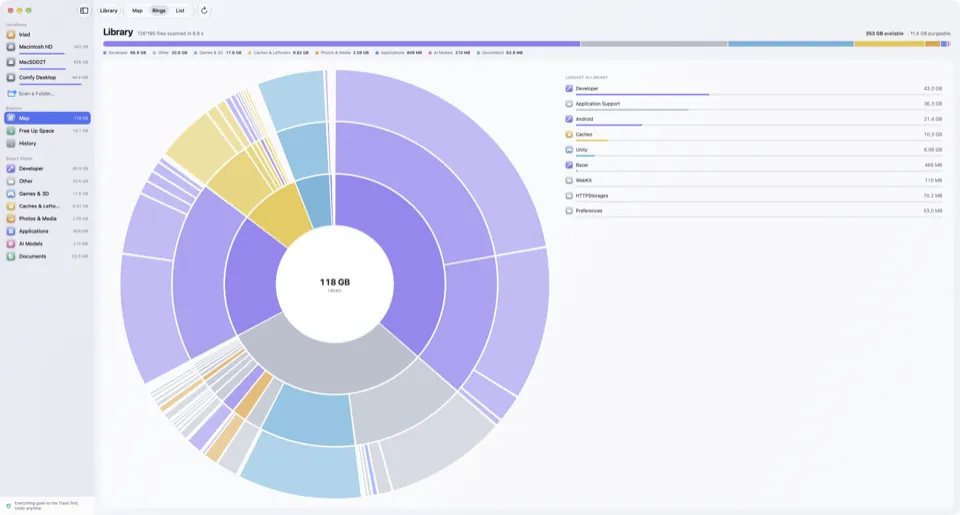Click the Library breadcrumb button
The height and width of the screenshot is (515, 960).
pos(108,10)
